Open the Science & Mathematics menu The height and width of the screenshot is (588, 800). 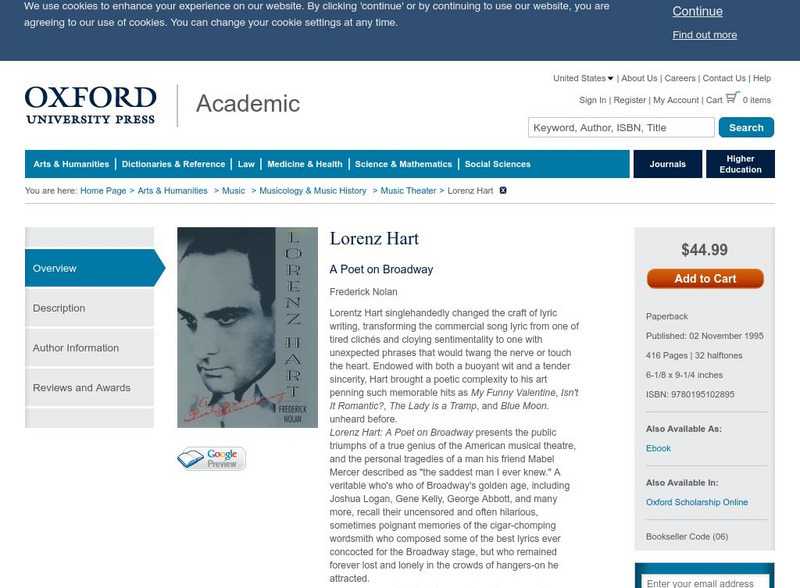tap(403, 164)
